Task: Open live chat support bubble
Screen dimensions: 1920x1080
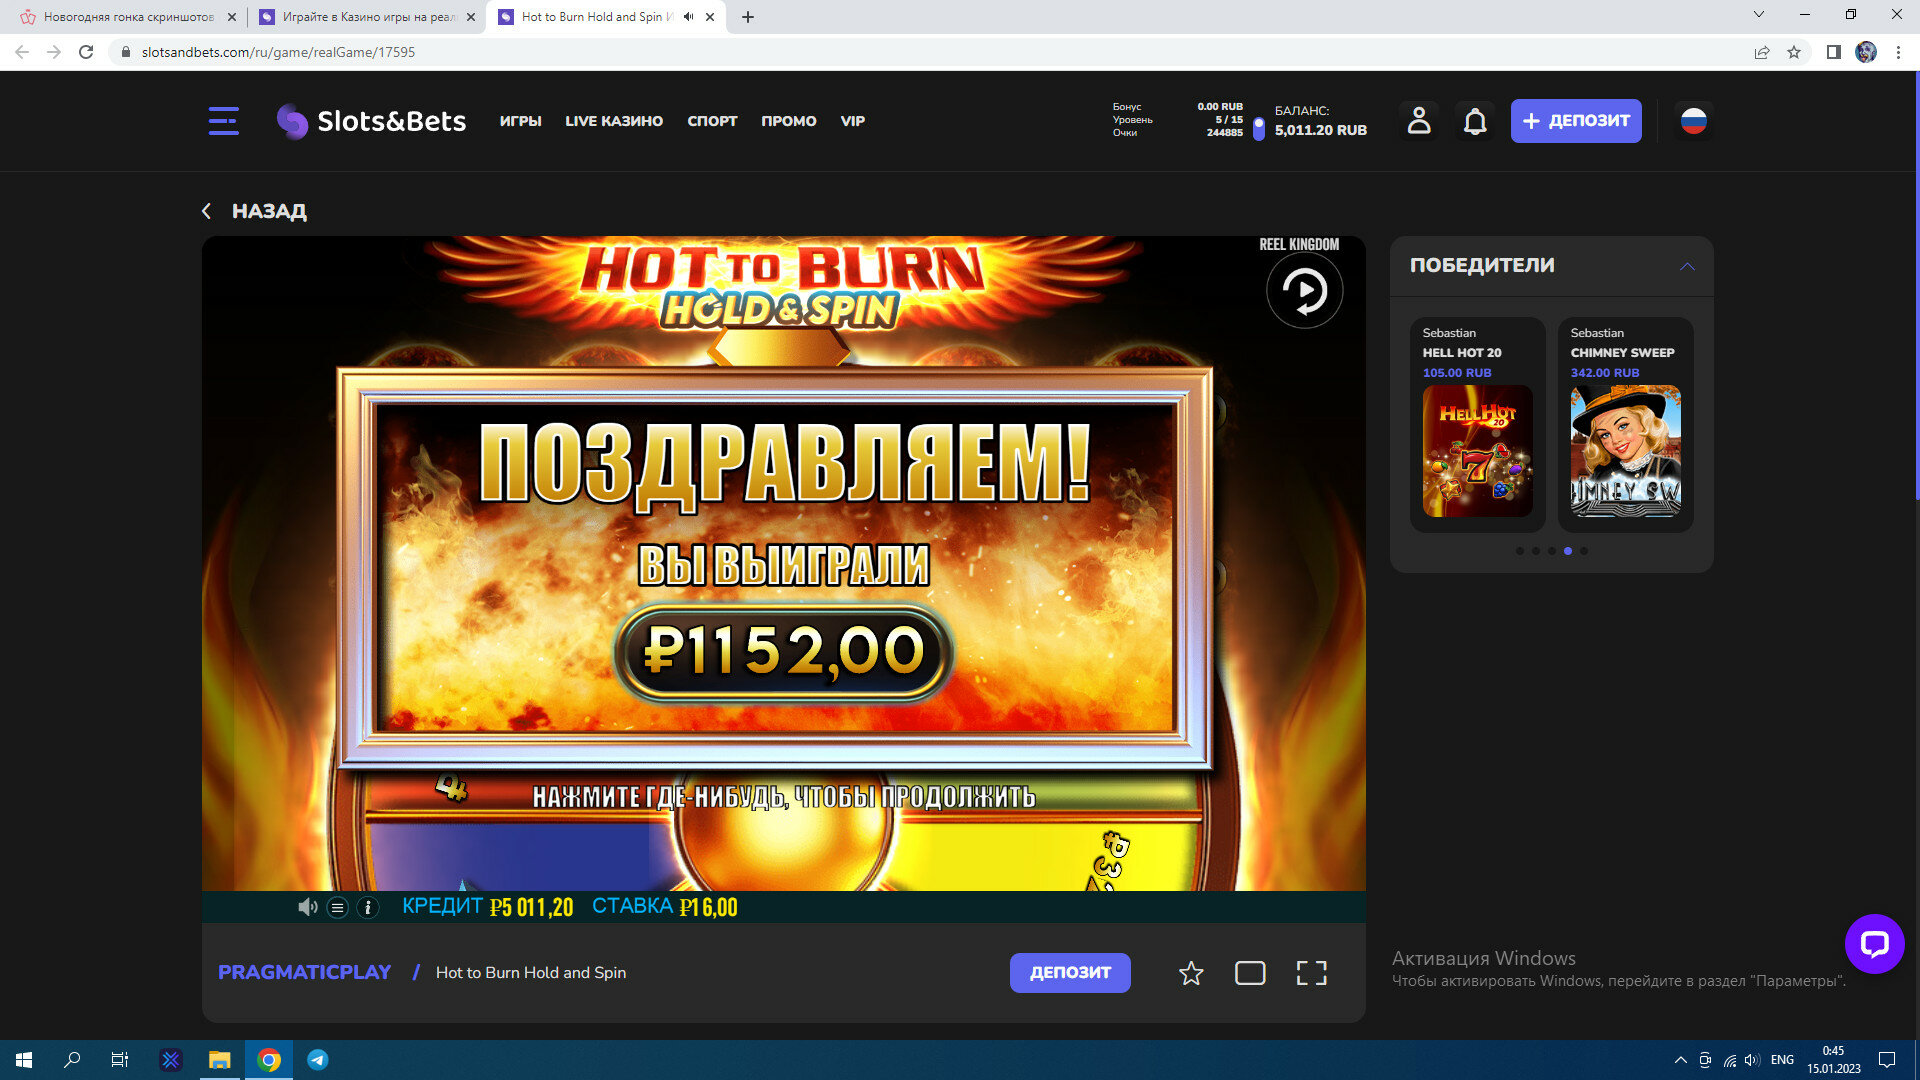Action: click(1874, 943)
